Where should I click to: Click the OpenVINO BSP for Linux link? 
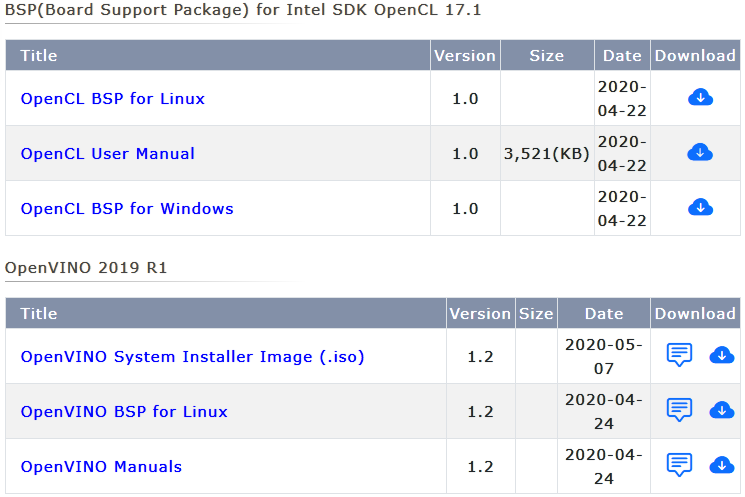(x=124, y=412)
